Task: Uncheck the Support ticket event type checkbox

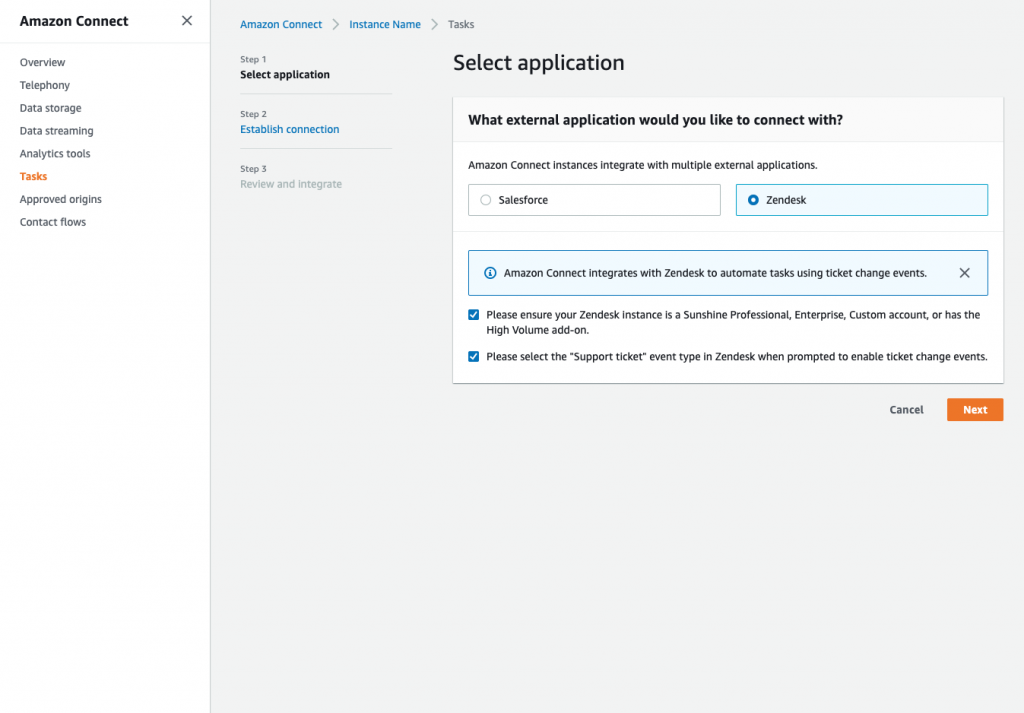Action: pos(473,356)
